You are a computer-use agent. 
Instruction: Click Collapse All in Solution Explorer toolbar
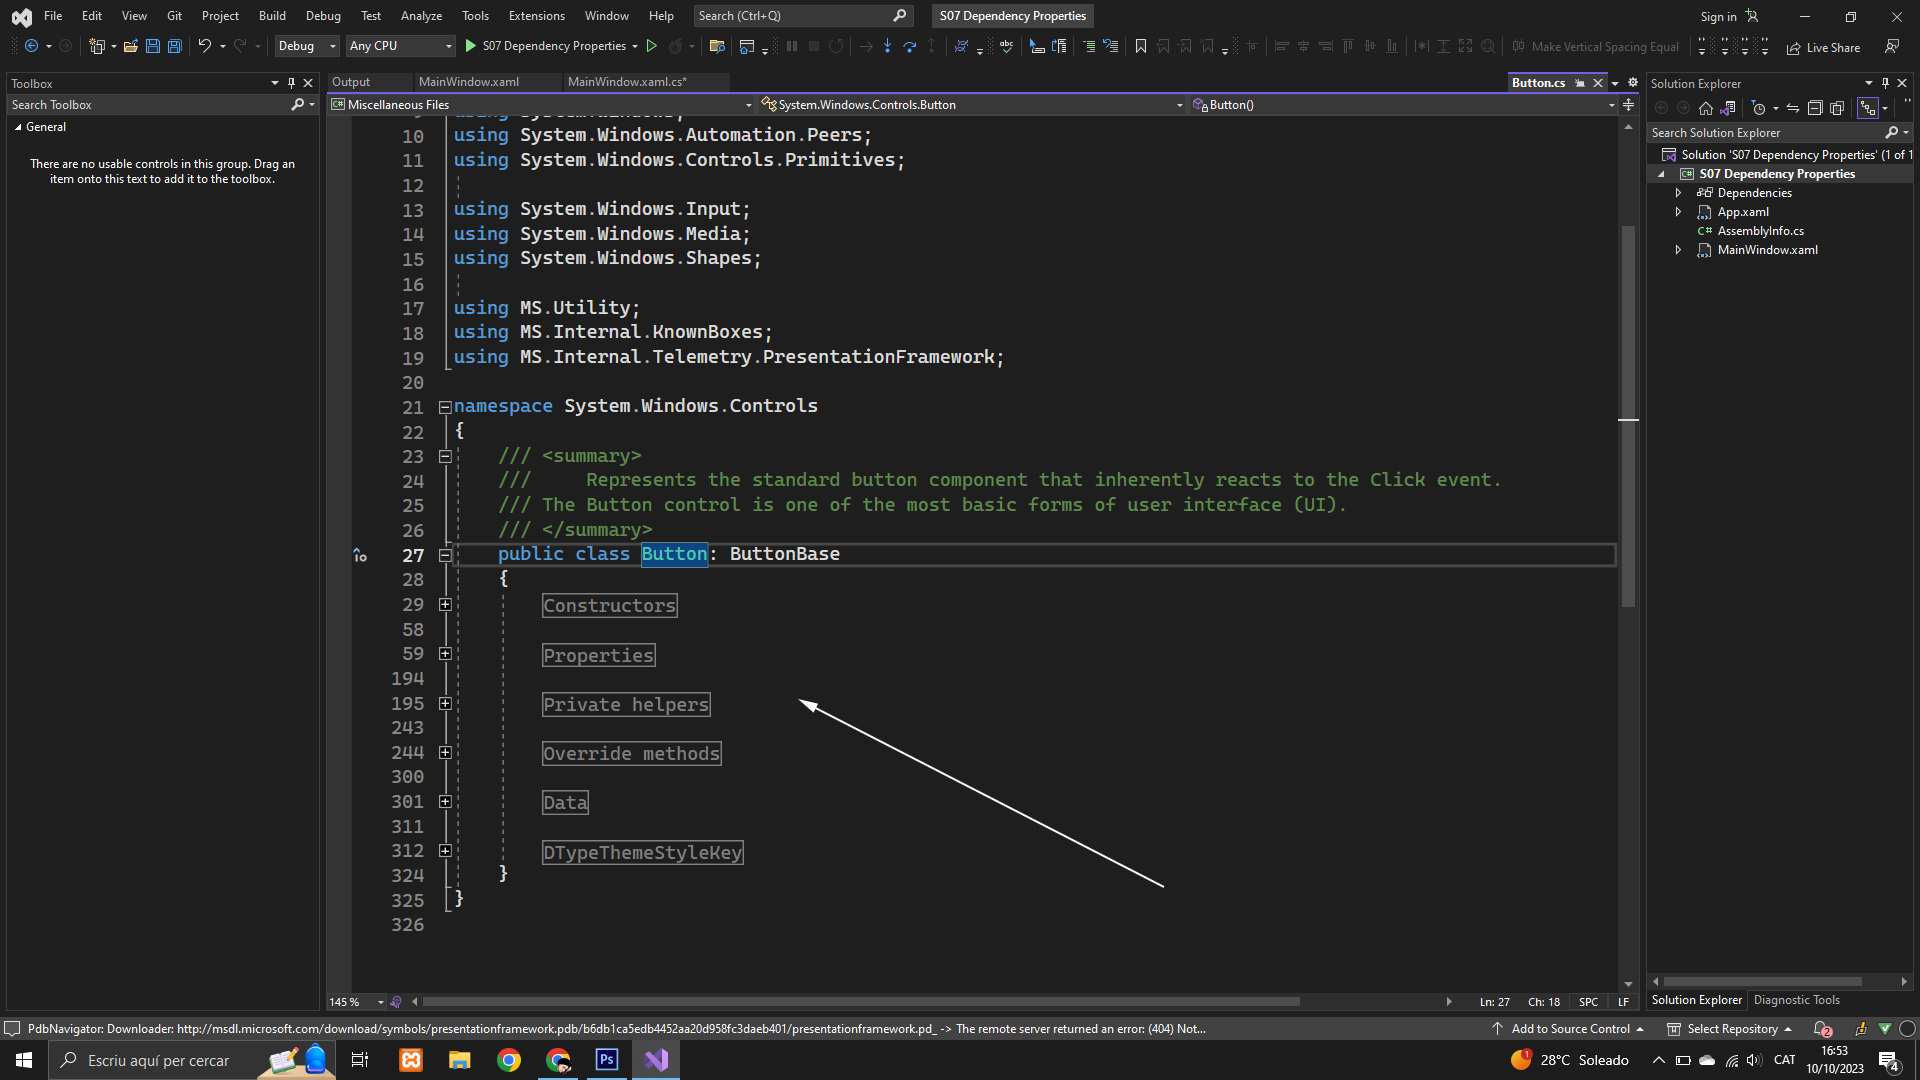click(1815, 108)
